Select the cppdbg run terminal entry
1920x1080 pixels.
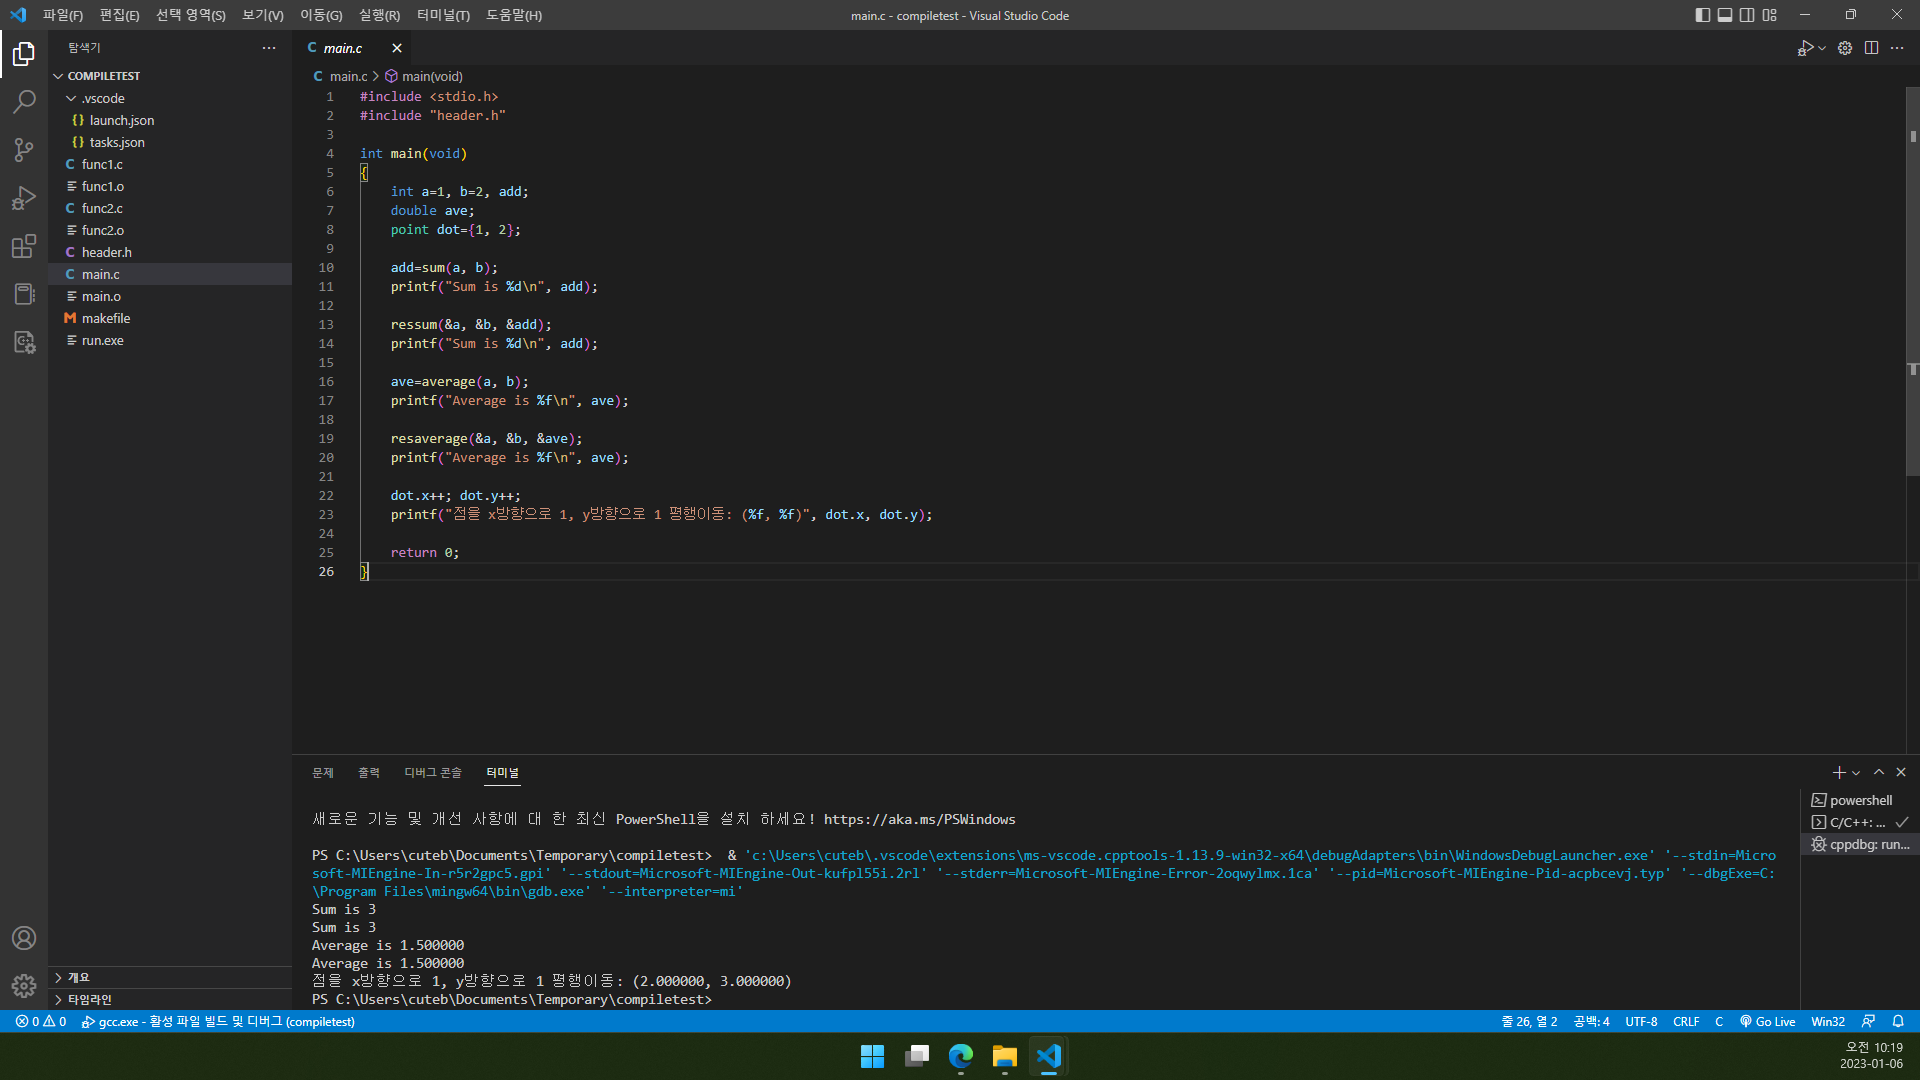click(x=1859, y=844)
